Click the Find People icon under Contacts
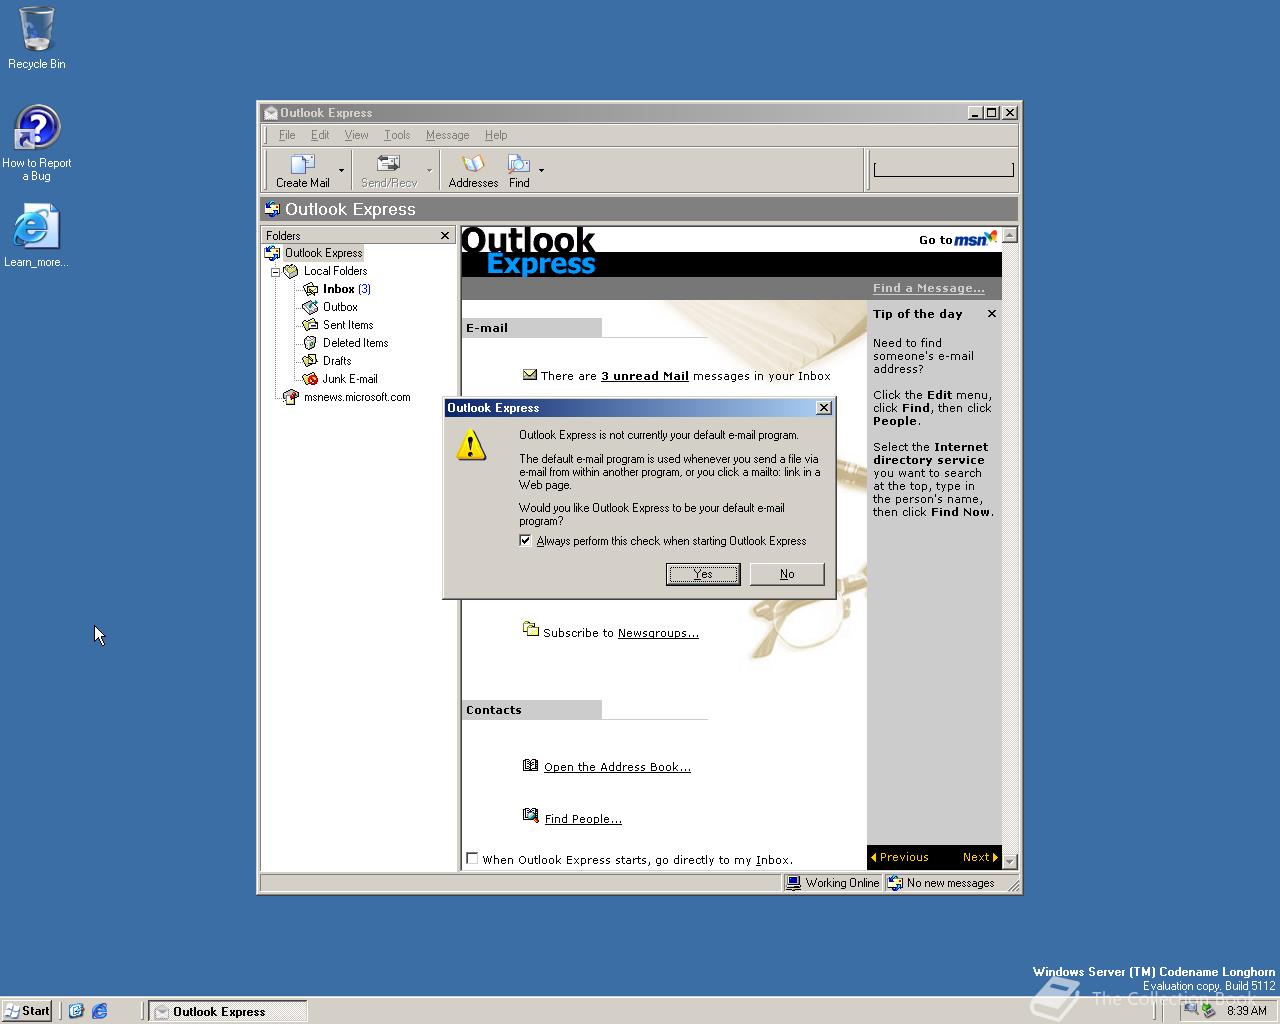The width and height of the screenshot is (1280, 1024). coord(531,816)
